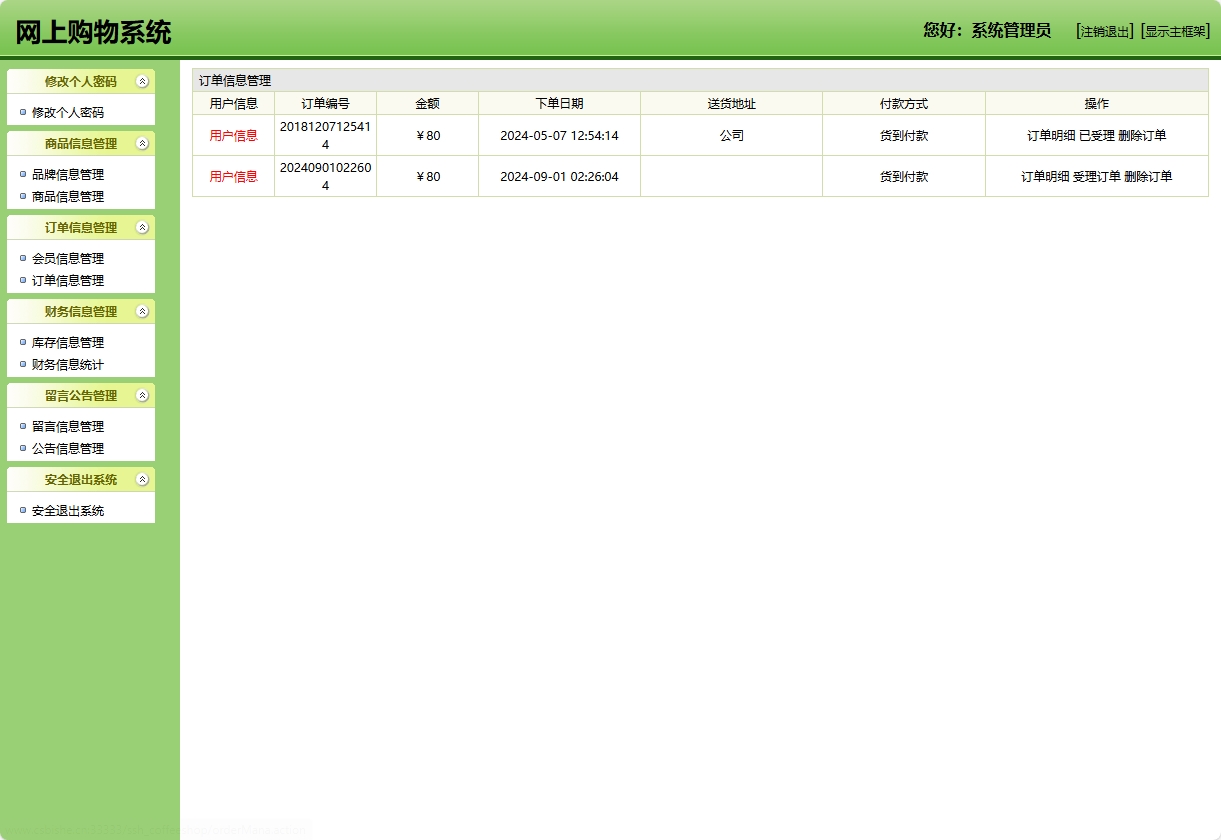Open 公告信息管理 page
This screenshot has height=840, width=1221.
point(68,449)
